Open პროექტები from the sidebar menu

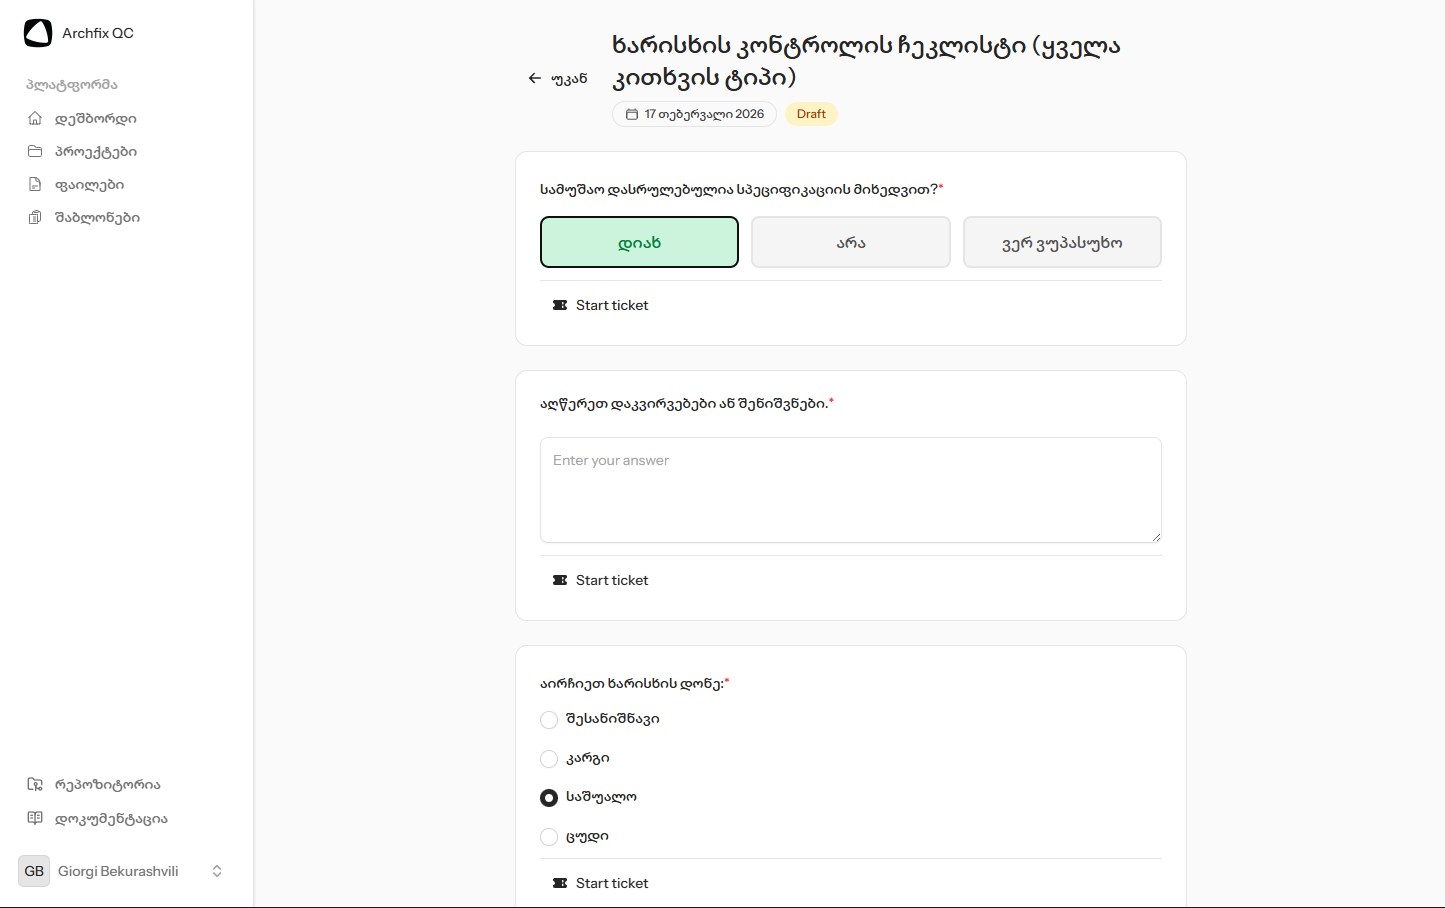(35, 151)
